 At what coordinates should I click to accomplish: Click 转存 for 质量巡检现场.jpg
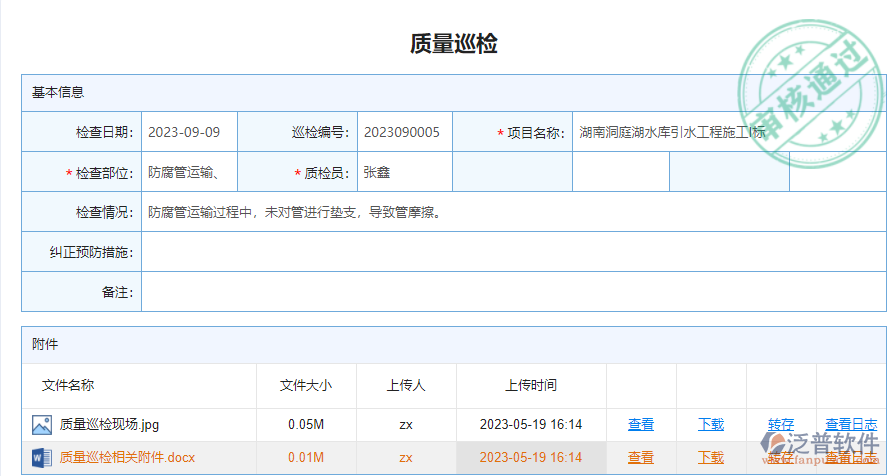[781, 425]
